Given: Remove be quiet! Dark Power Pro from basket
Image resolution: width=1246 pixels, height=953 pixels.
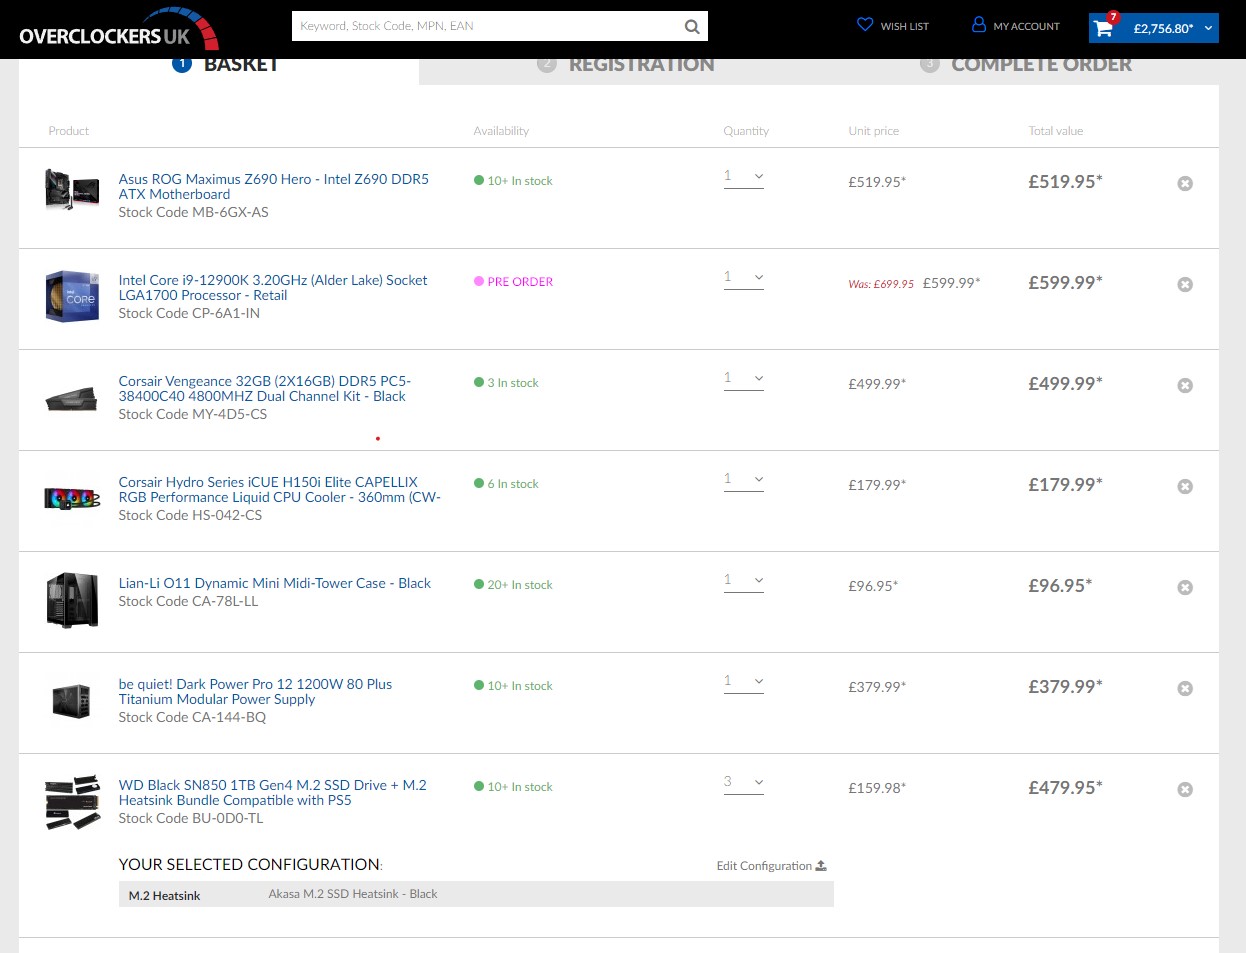Looking at the screenshot, I should click(x=1185, y=688).
